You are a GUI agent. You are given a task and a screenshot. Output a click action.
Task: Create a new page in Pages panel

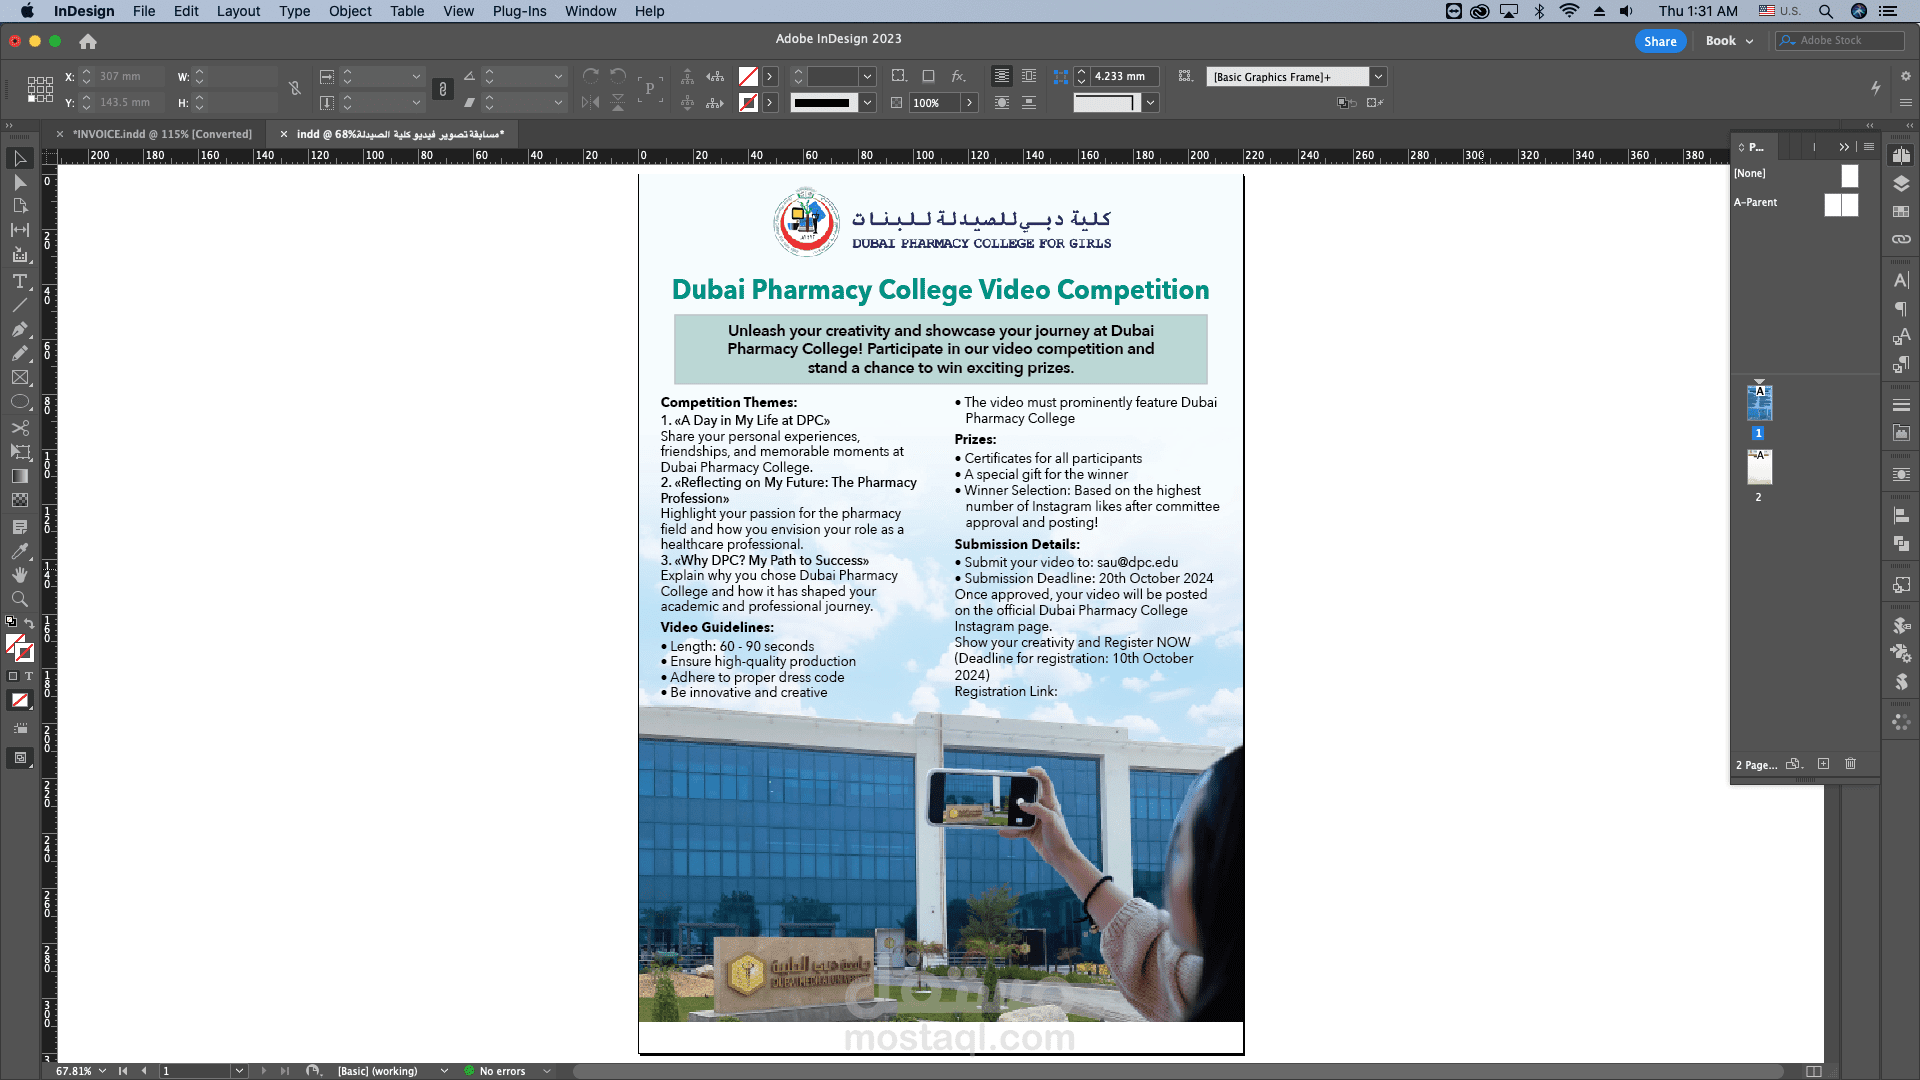tap(1823, 764)
